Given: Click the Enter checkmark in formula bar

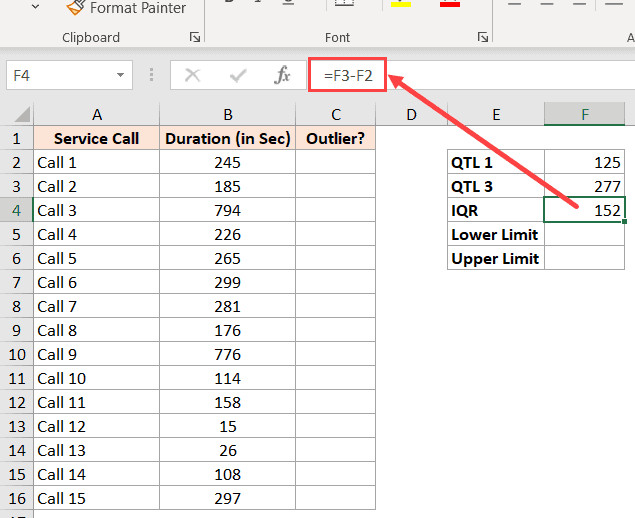Looking at the screenshot, I should (x=238, y=75).
